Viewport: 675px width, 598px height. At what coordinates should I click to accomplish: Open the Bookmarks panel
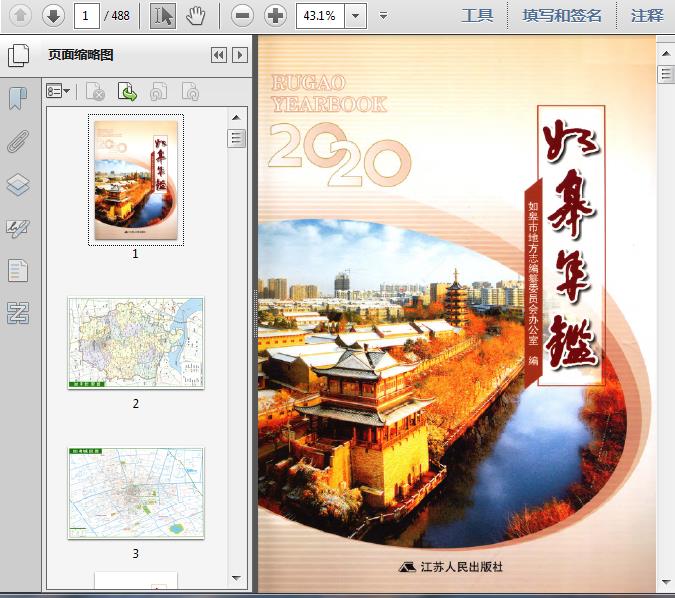[x=18, y=98]
